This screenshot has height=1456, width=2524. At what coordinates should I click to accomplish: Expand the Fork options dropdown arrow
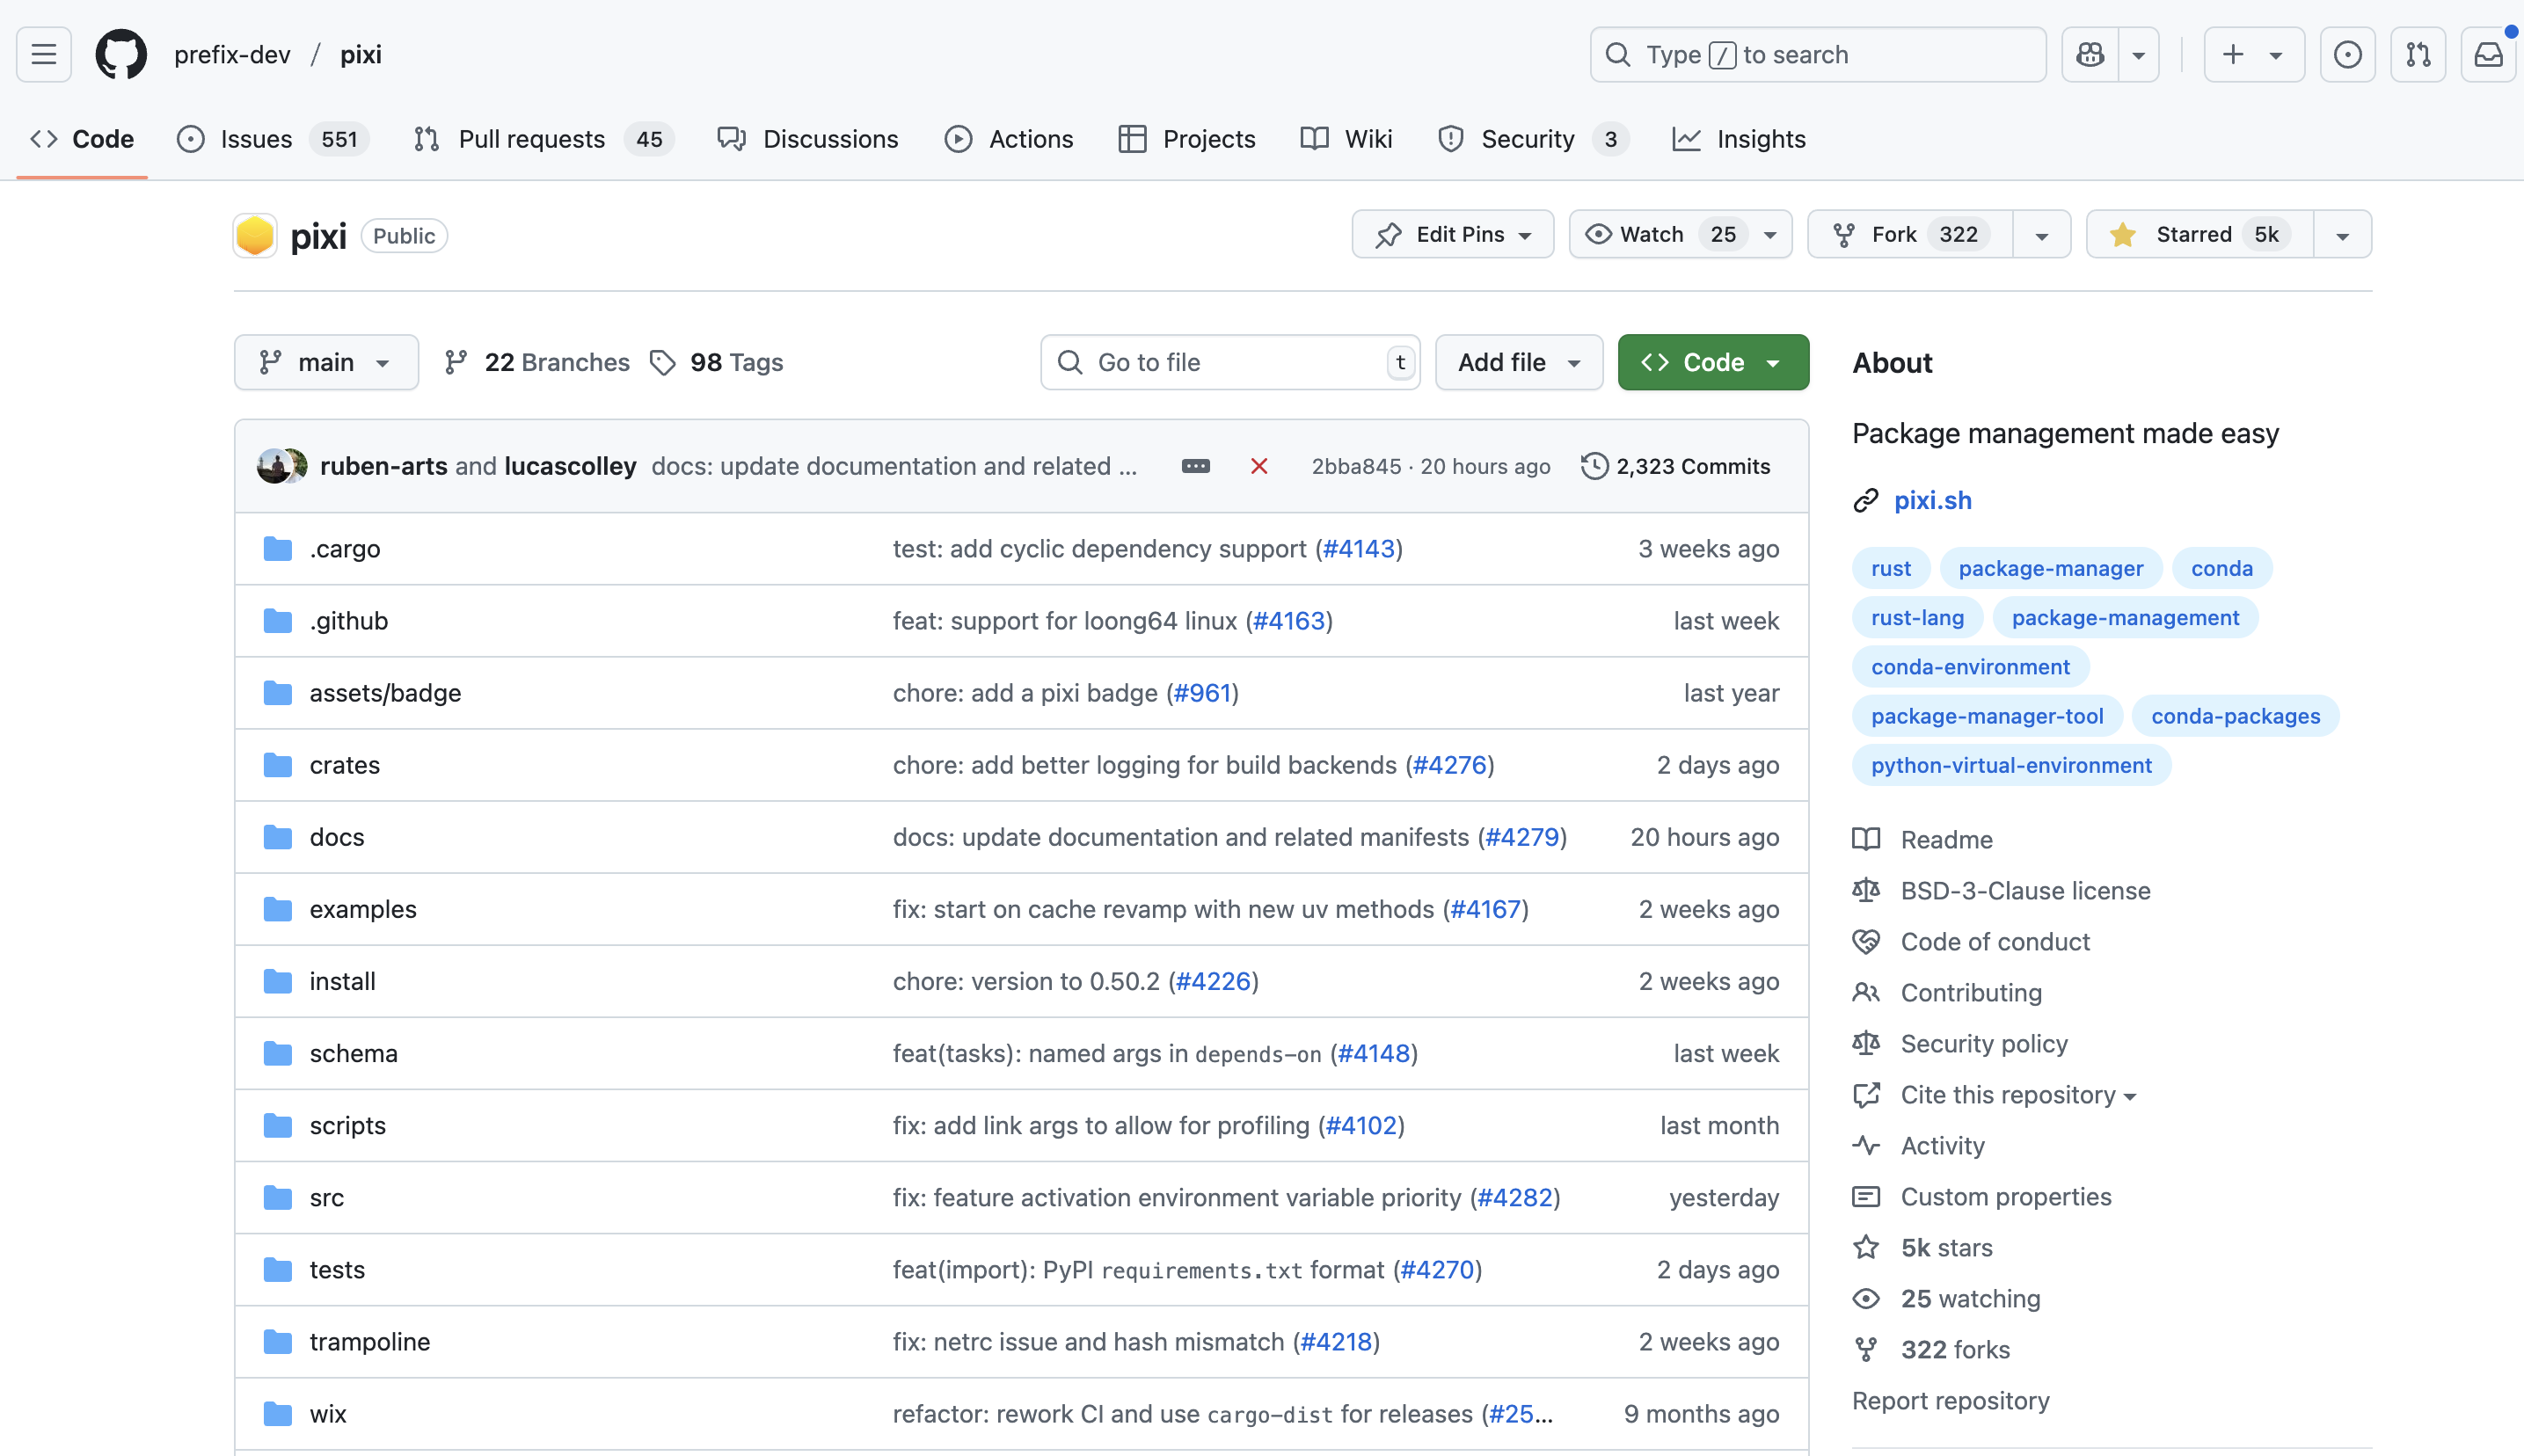click(x=2042, y=234)
